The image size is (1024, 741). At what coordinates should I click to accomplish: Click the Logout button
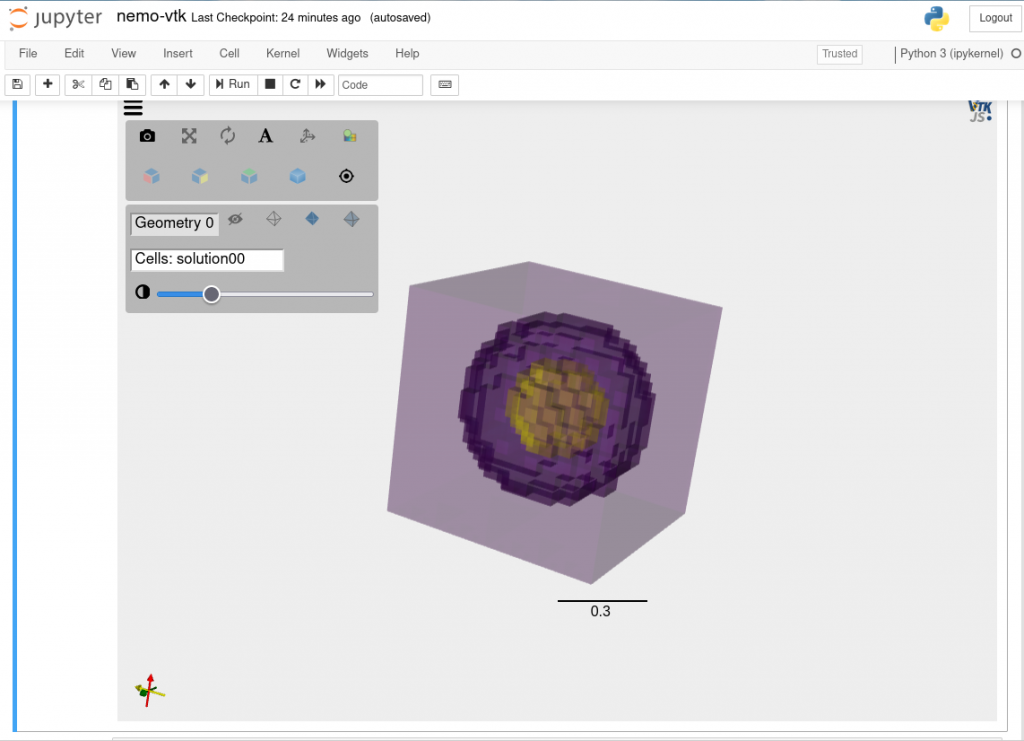[995, 18]
